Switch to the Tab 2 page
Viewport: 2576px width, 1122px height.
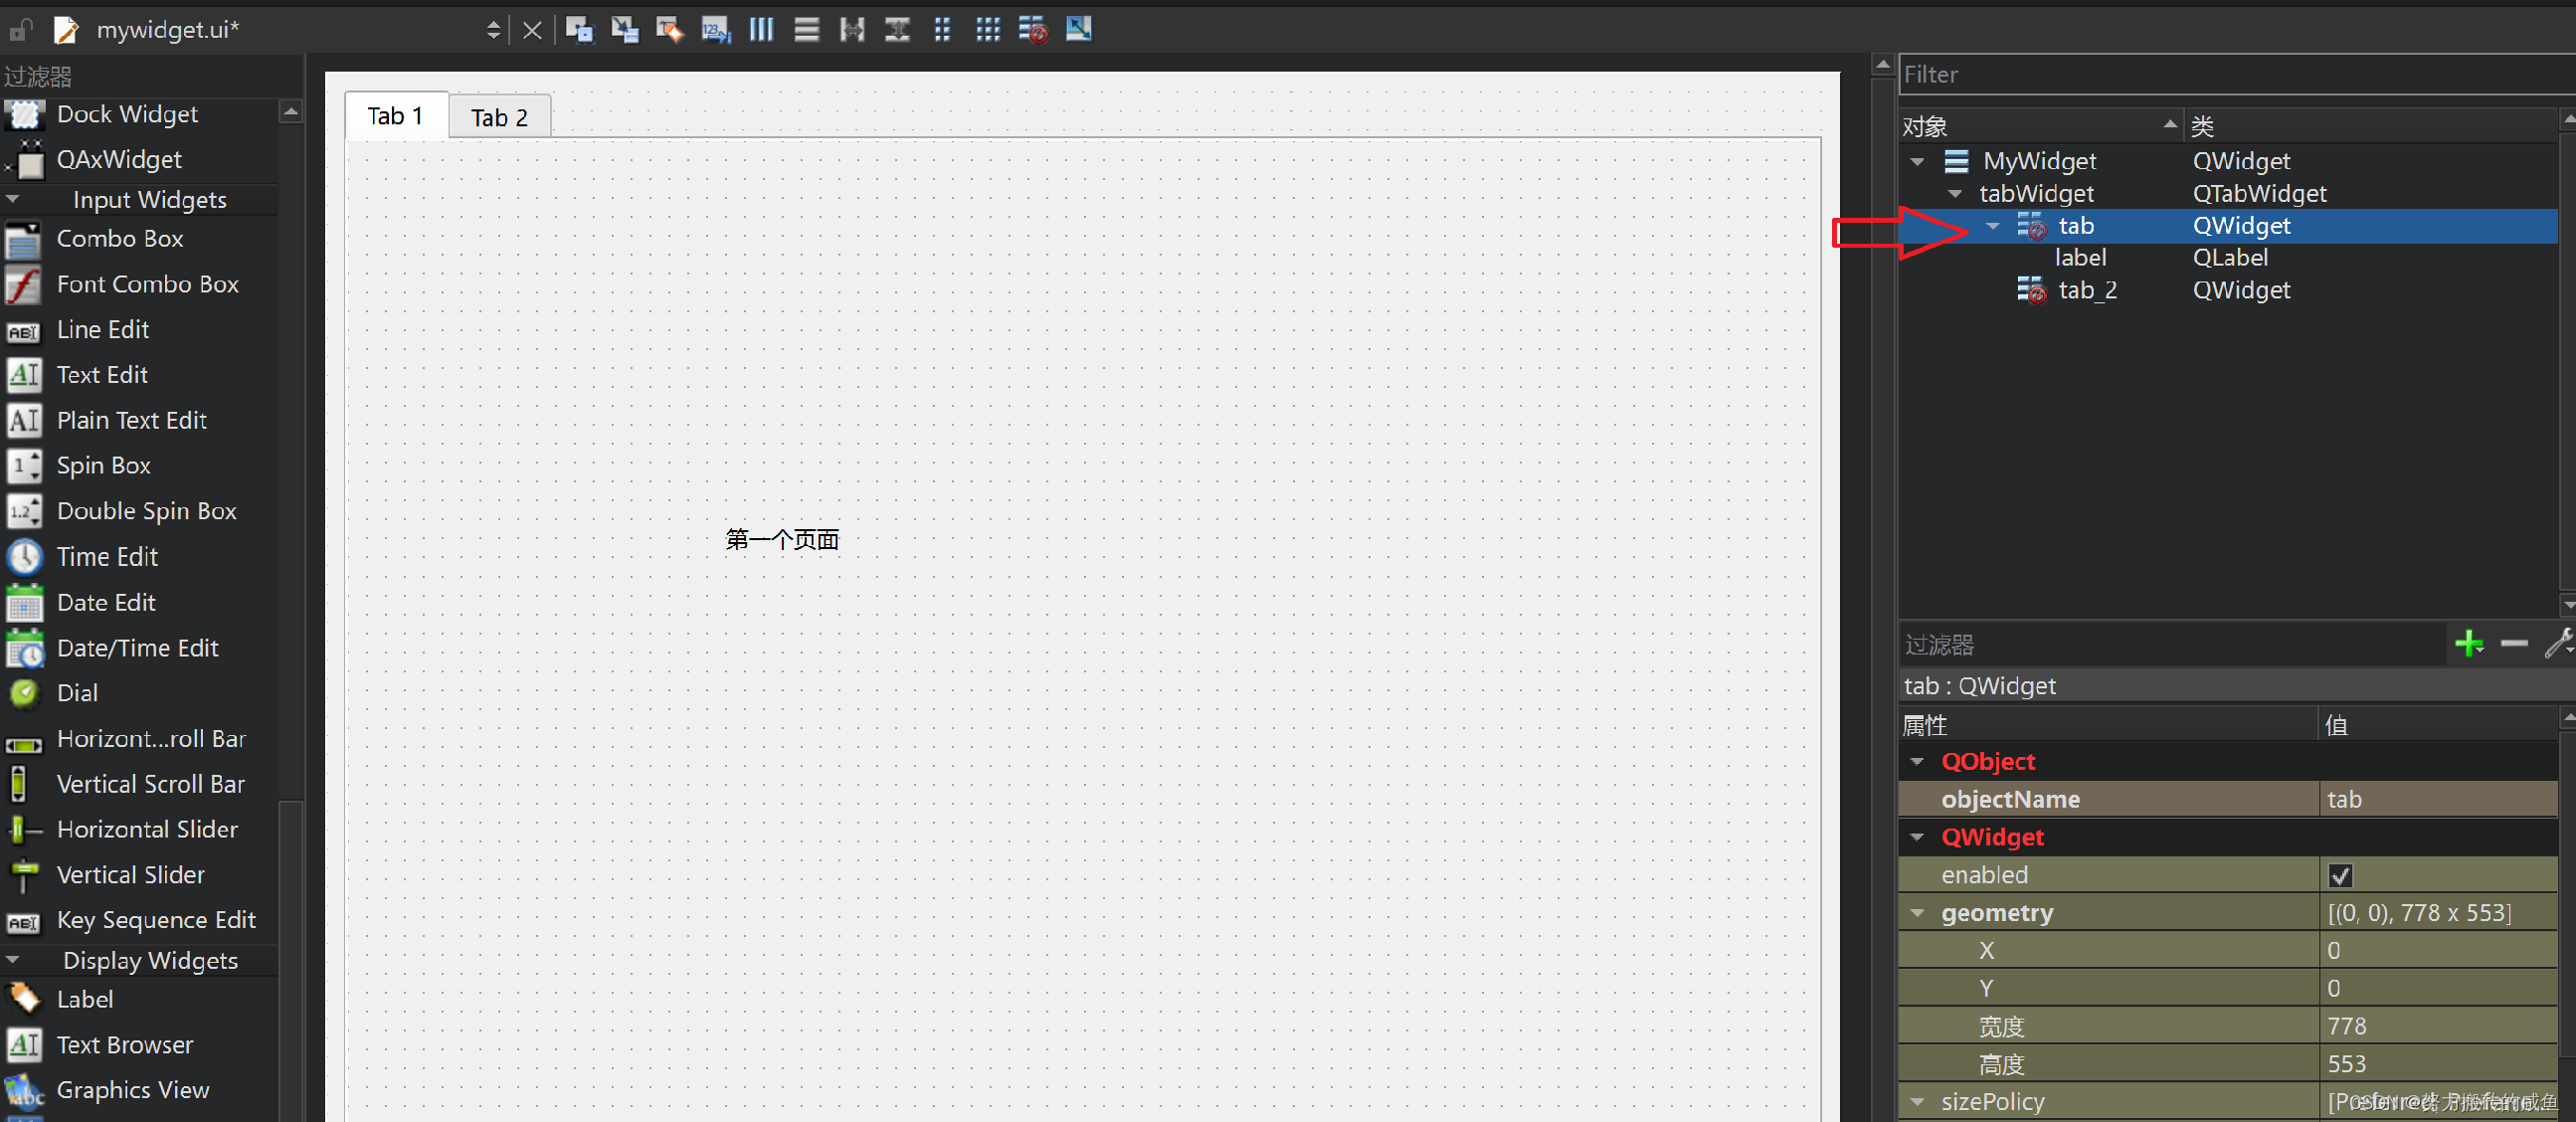coord(499,116)
